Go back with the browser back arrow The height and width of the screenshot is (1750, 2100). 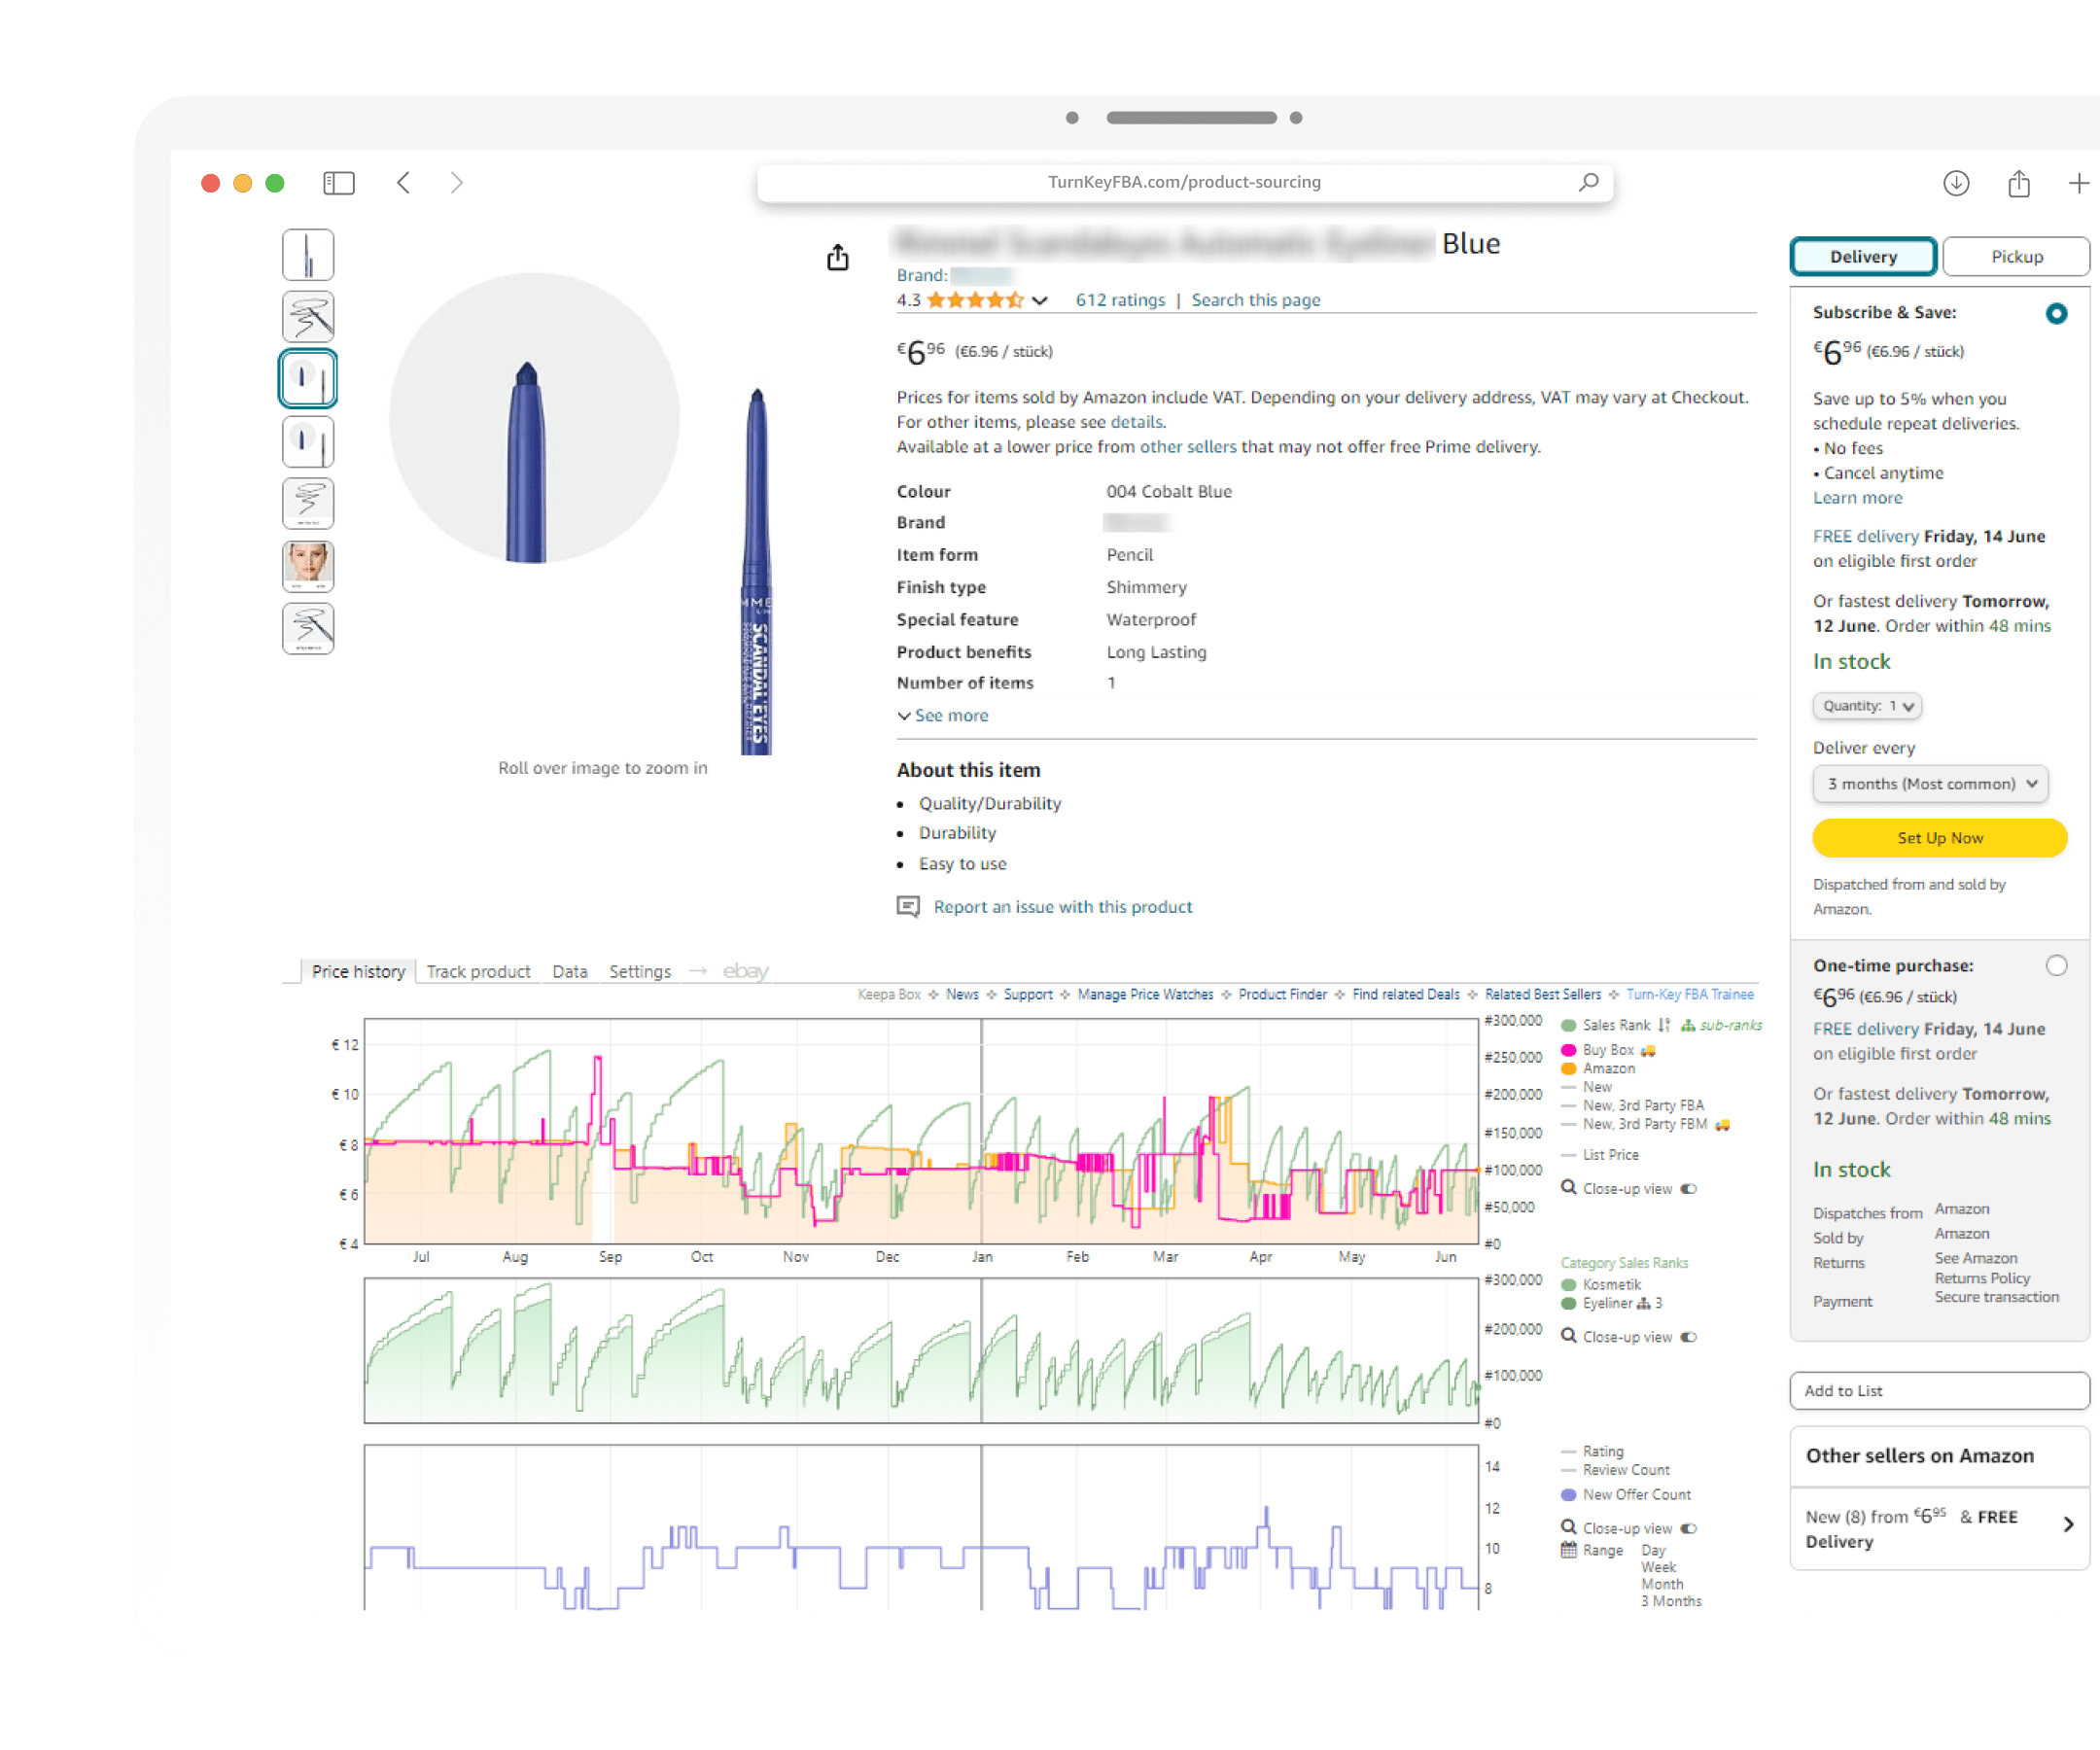coord(404,183)
